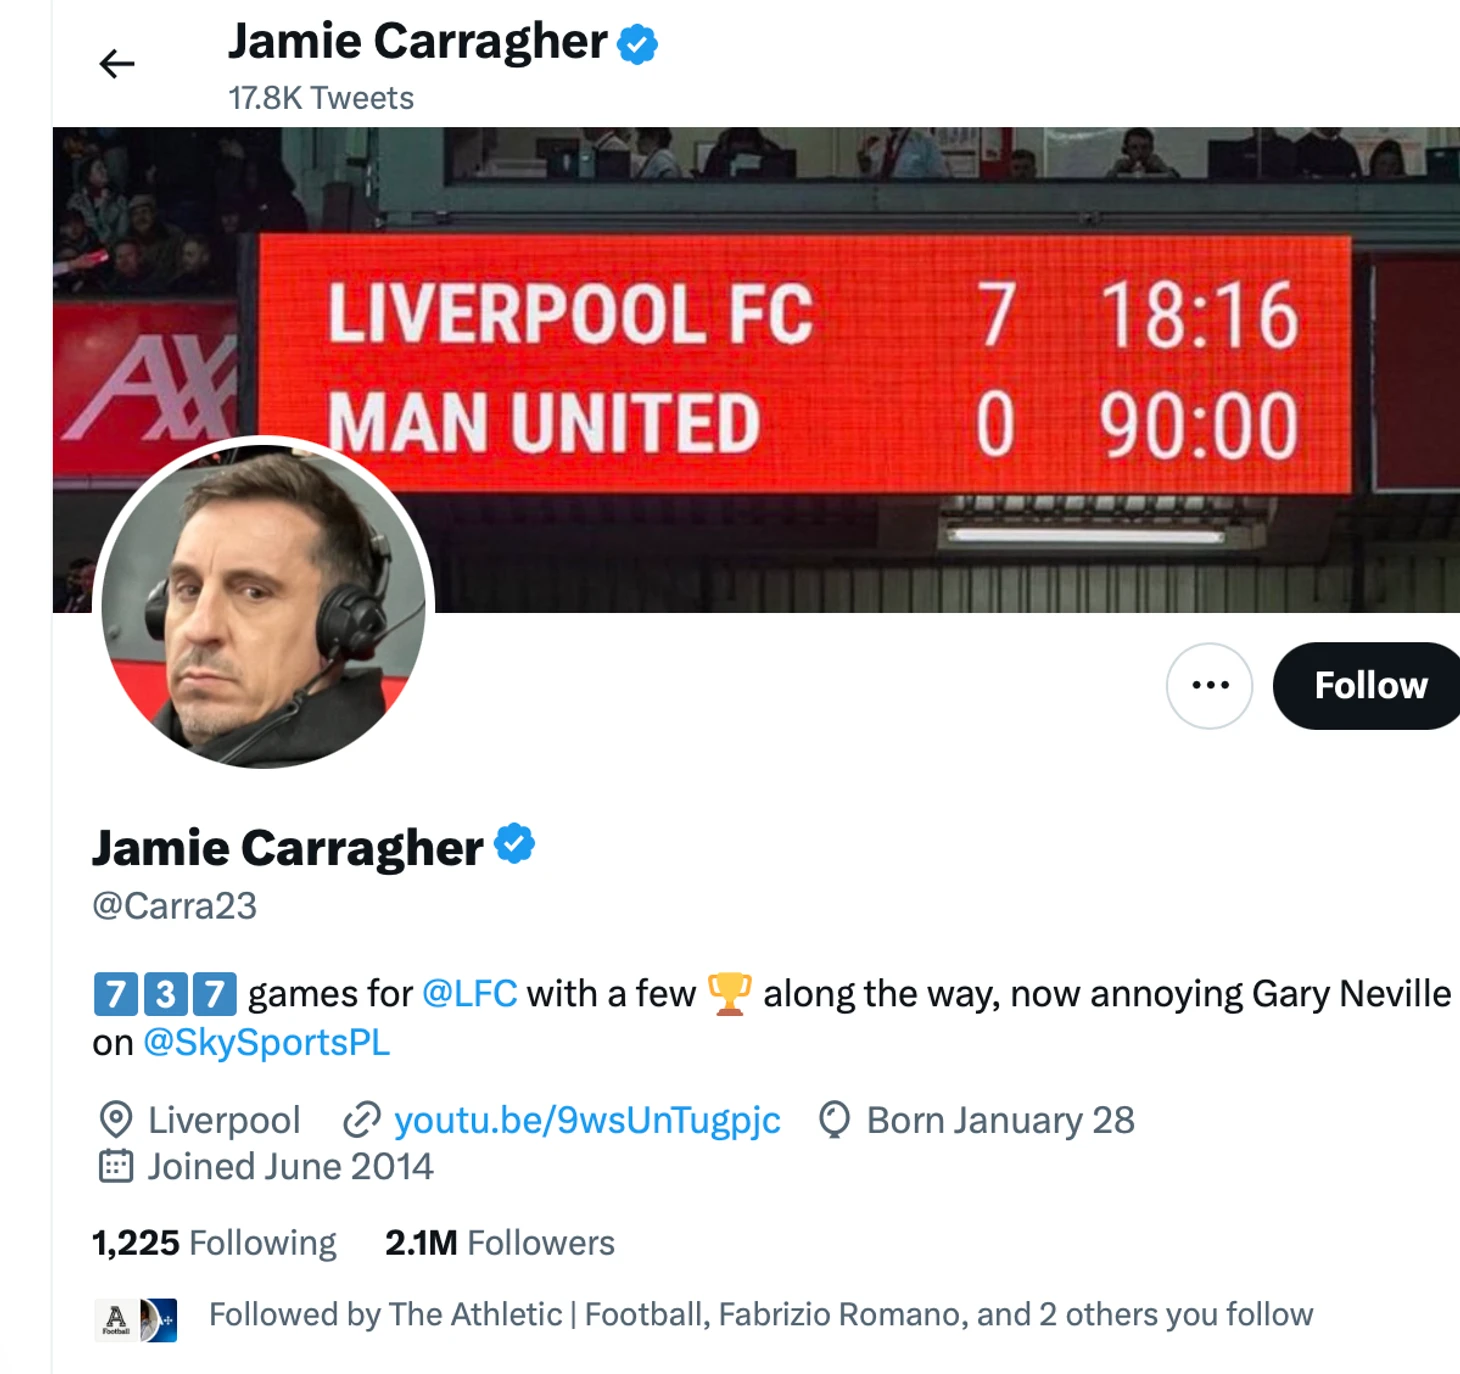
Task: Follow Jamie Carragher's account
Action: [1367, 686]
